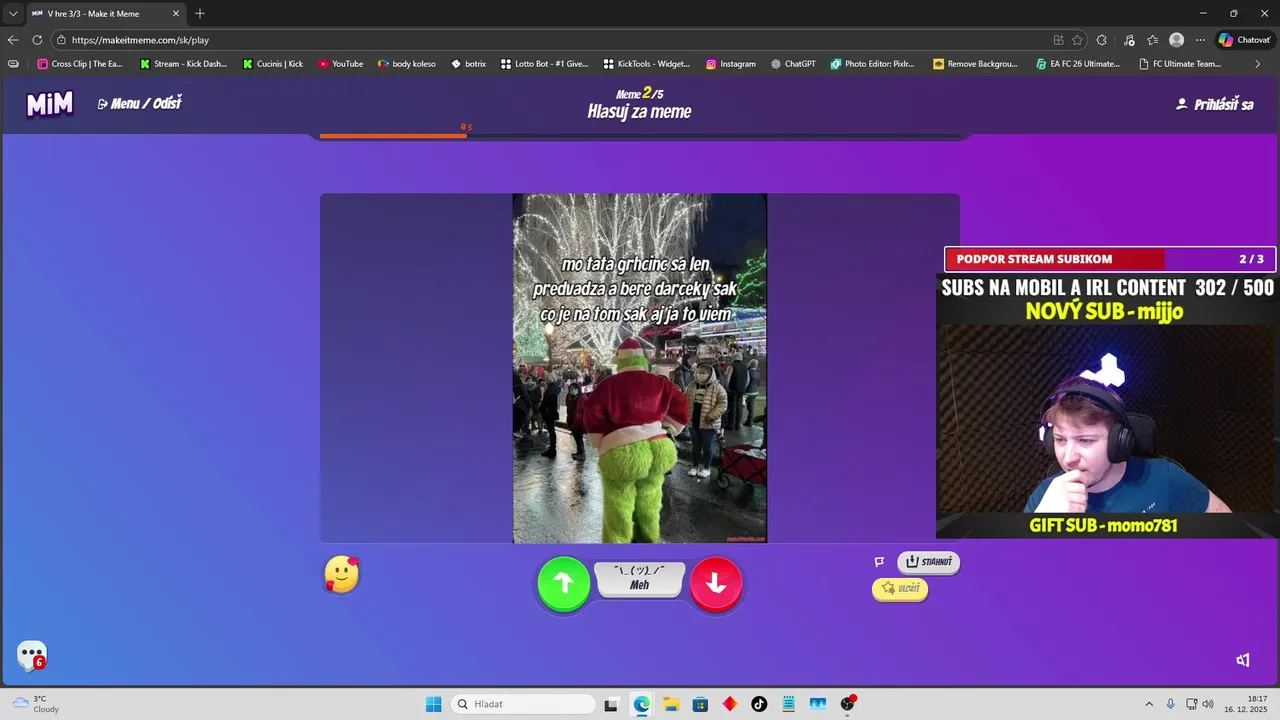Screen dimensions: 1280x720
Task: Click Prihlásiť sa to log in
Action: pyautogui.click(x=1214, y=104)
